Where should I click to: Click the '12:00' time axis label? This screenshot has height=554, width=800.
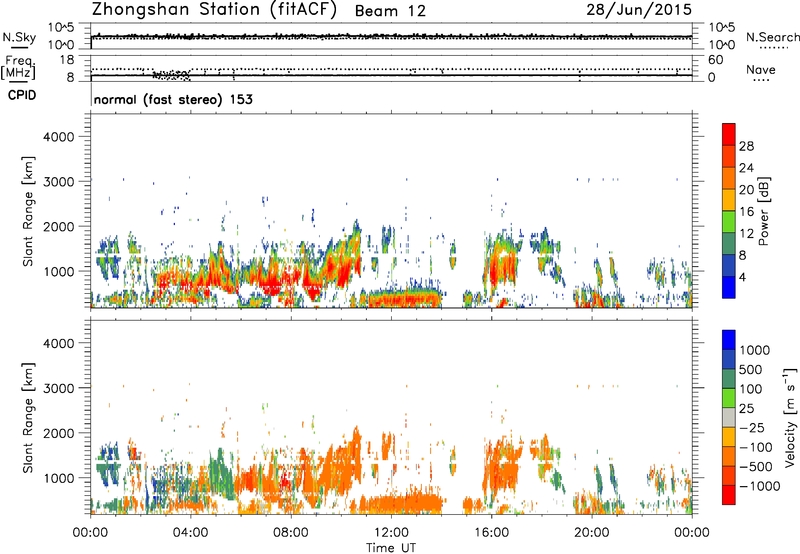[x=391, y=533]
